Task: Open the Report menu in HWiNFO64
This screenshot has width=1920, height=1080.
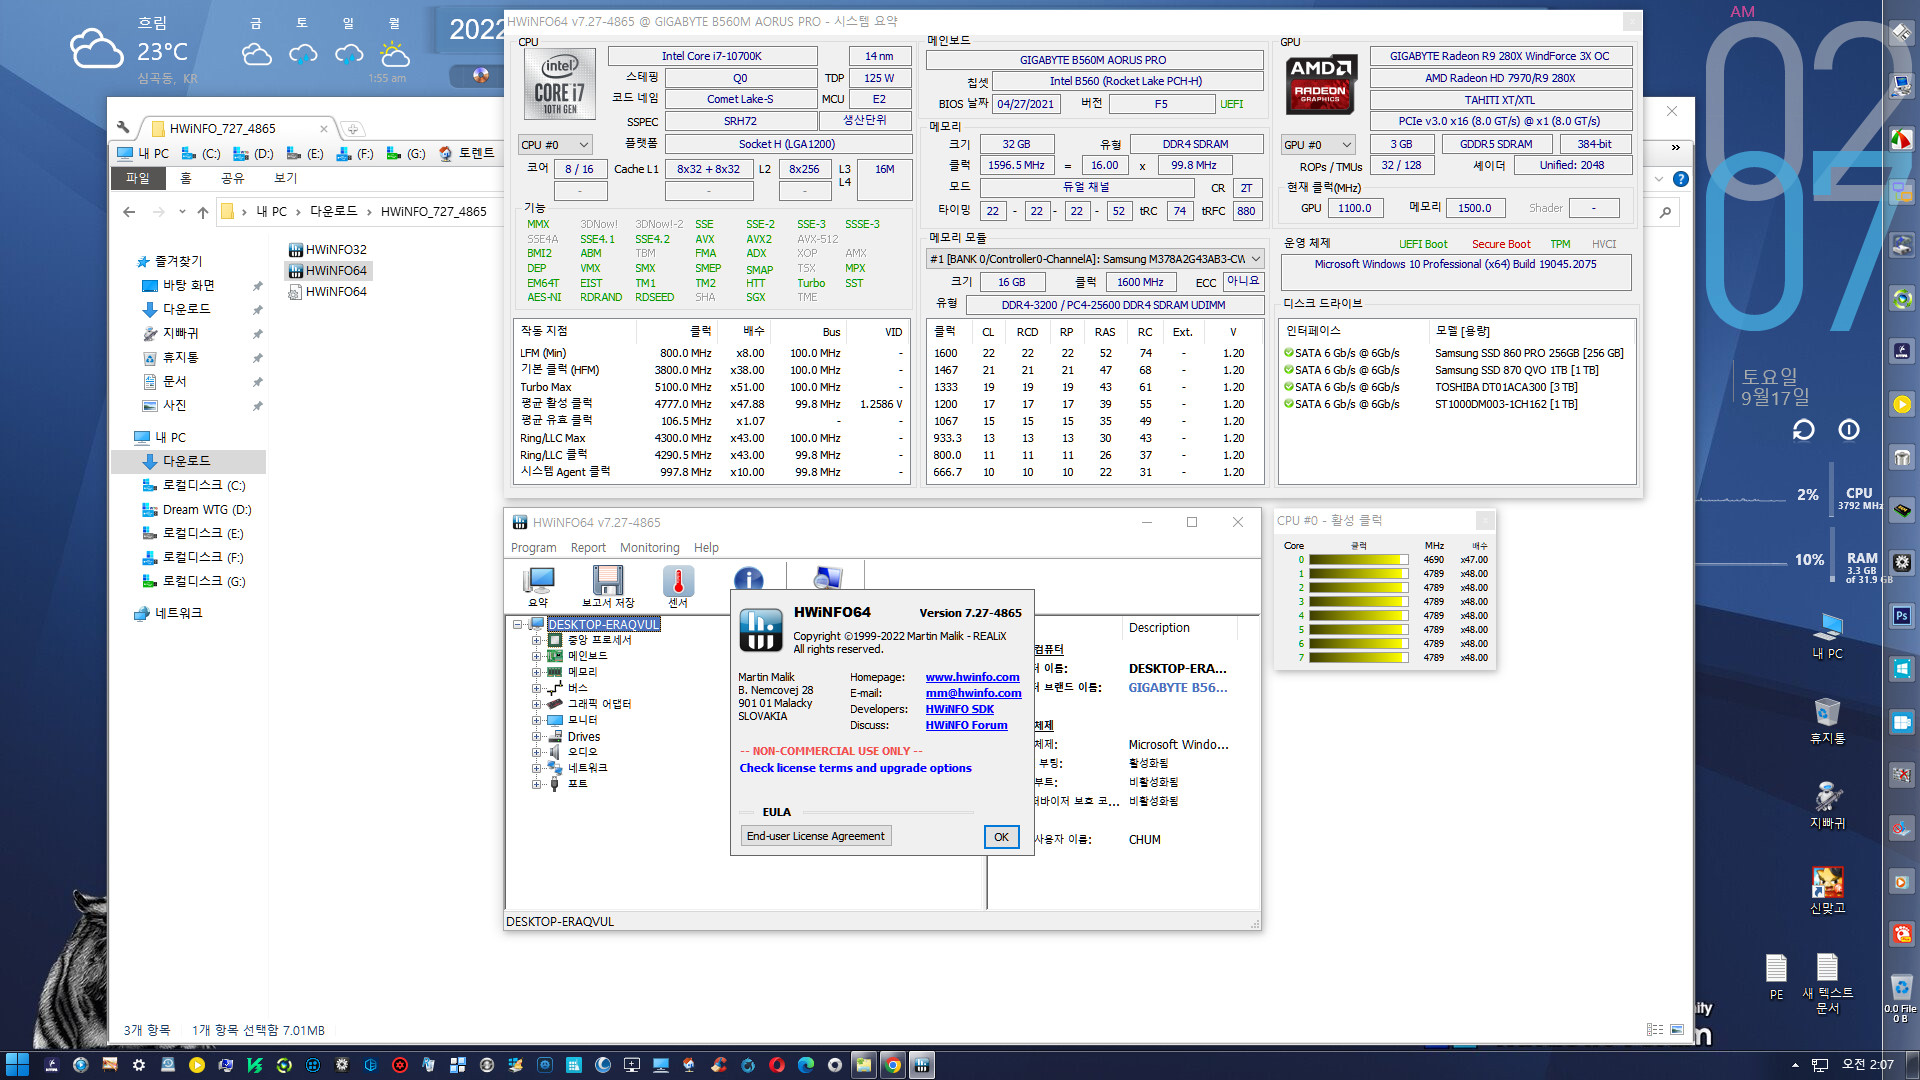Action: coord(588,548)
